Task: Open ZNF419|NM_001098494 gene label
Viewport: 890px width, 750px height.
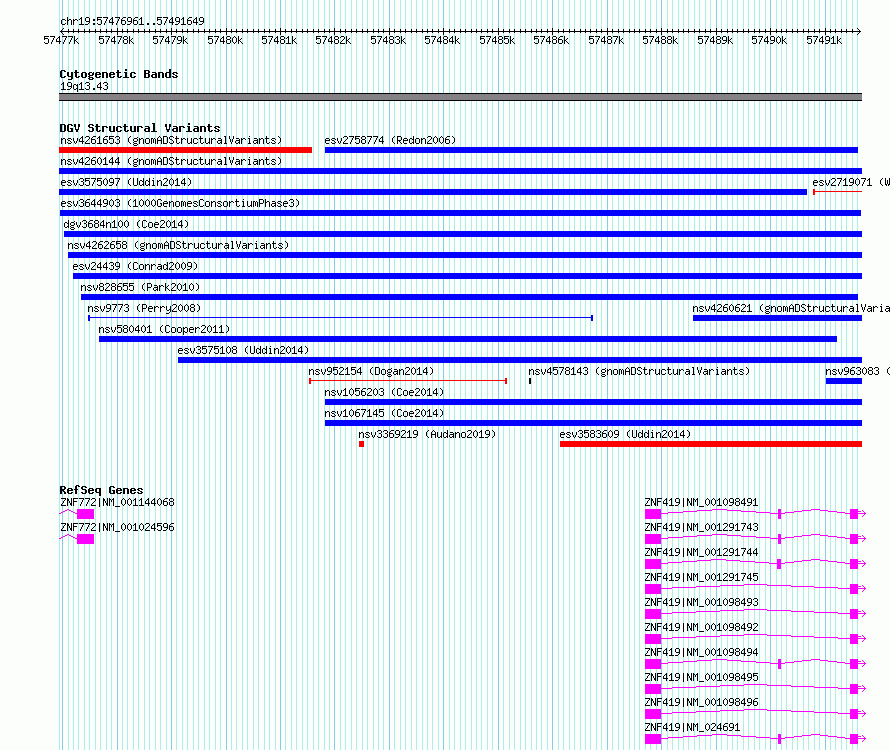Action: [x=702, y=652]
